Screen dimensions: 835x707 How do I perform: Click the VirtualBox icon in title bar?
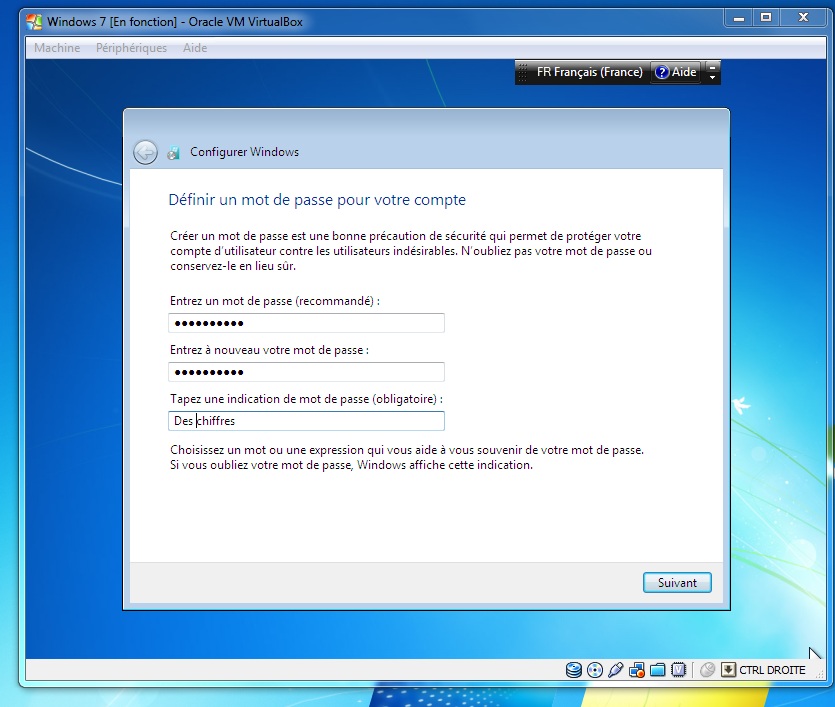[34, 22]
